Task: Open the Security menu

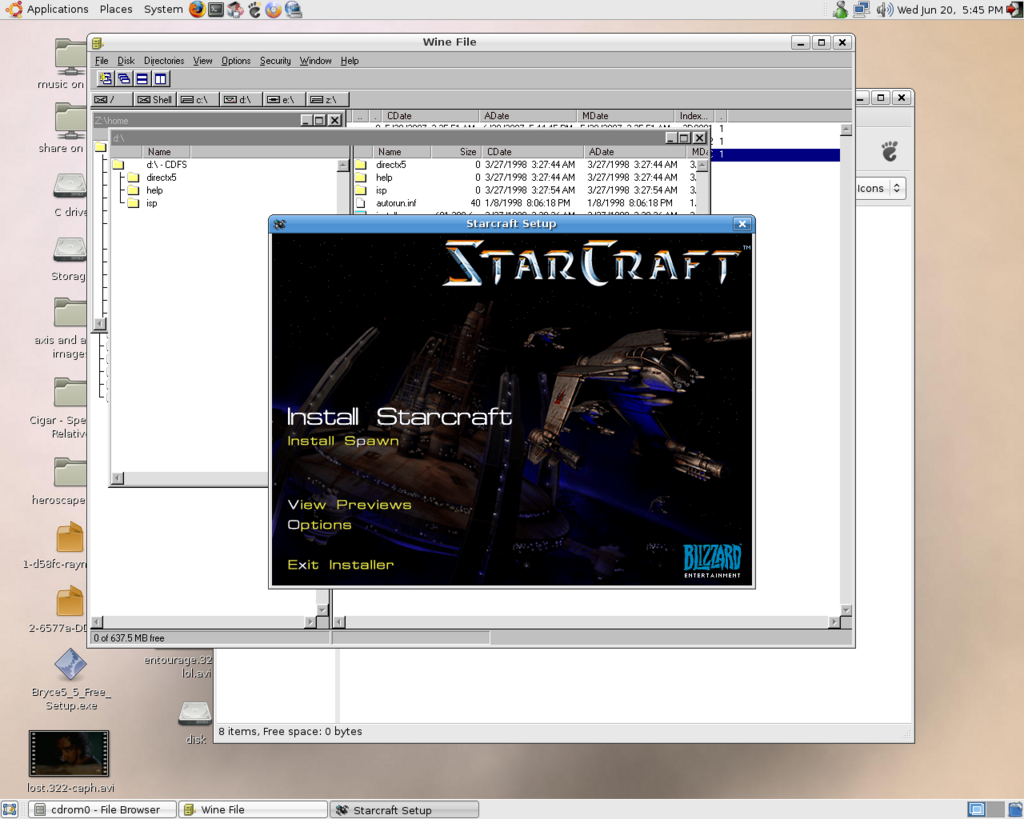Action: point(275,61)
